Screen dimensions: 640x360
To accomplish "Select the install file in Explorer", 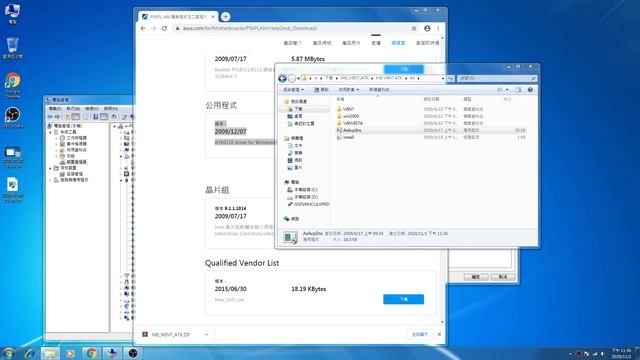I will 345,138.
